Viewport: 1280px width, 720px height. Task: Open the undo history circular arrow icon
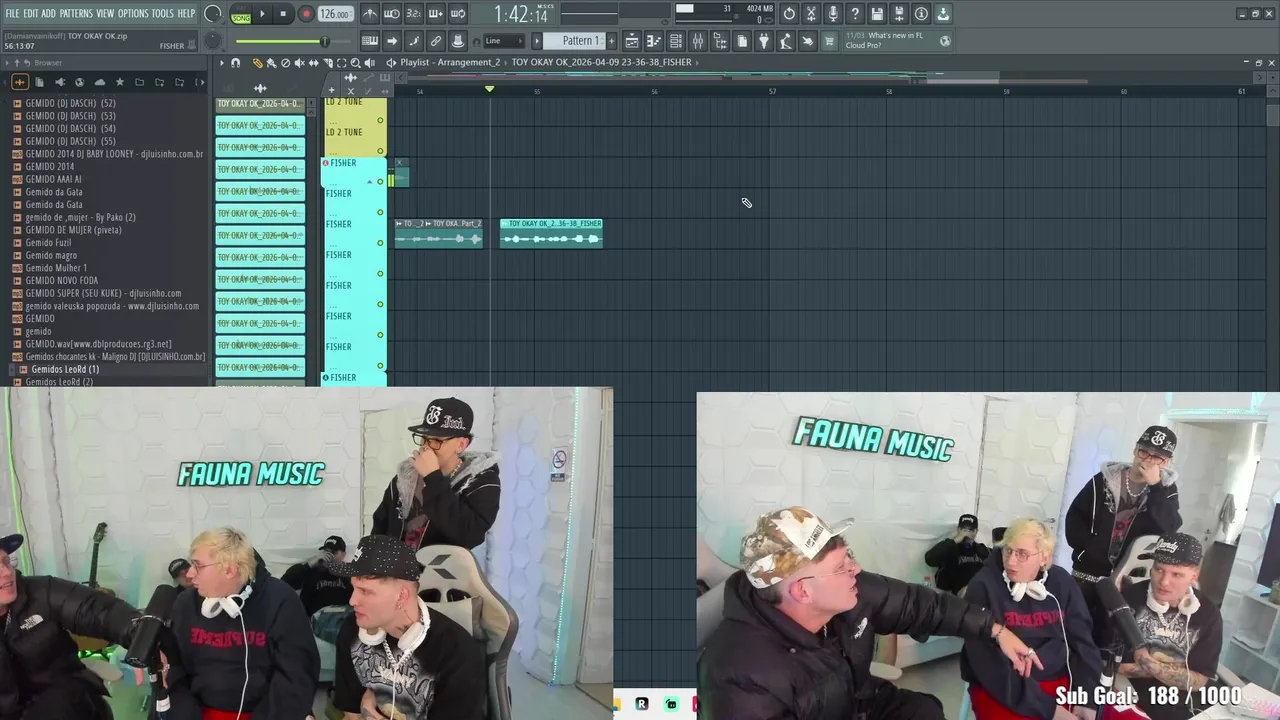789,14
